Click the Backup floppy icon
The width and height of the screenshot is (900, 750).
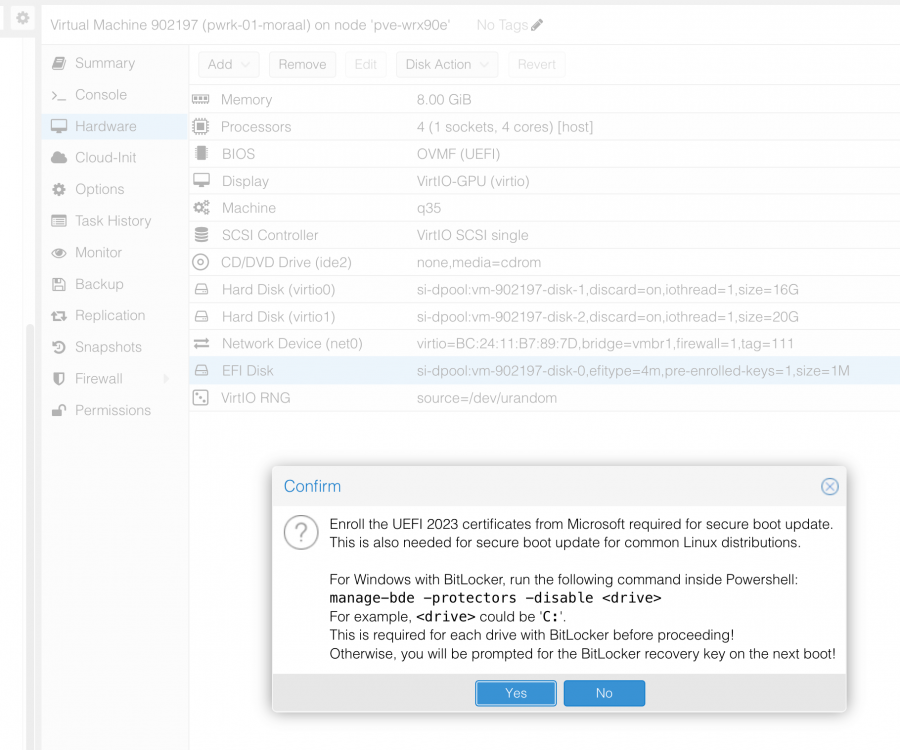tap(59, 284)
